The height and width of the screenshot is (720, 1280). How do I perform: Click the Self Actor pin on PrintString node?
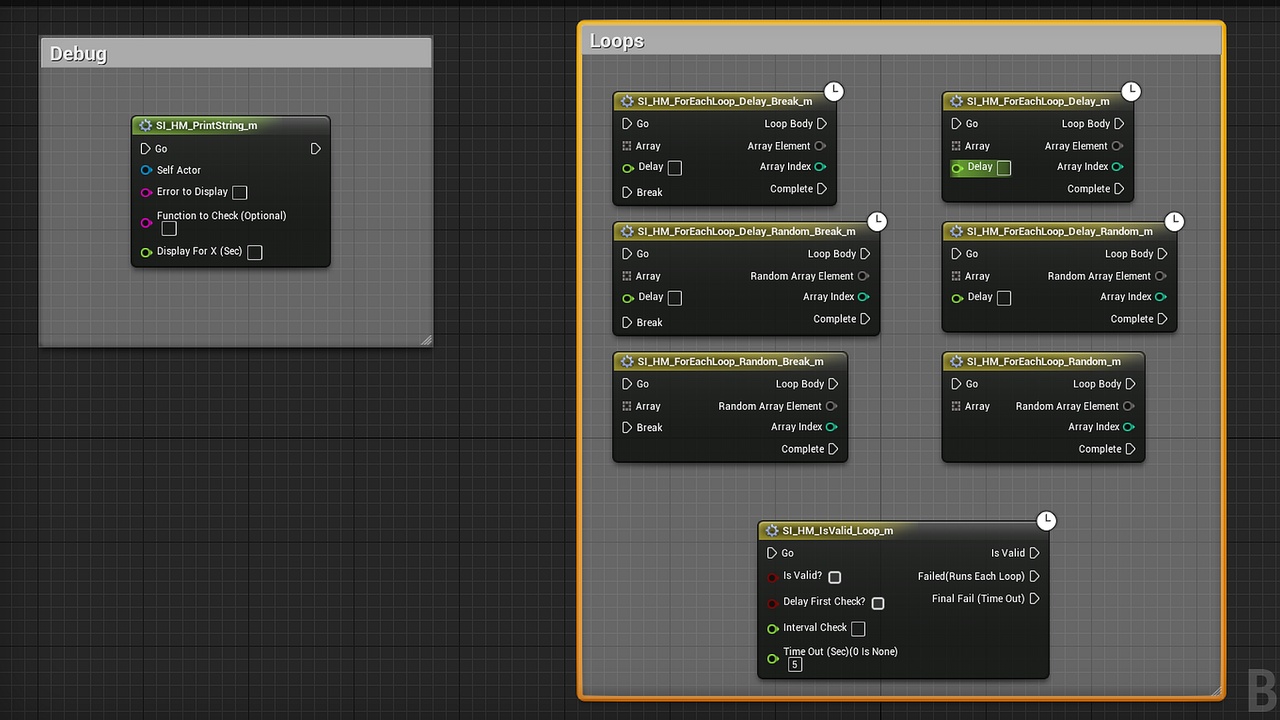tap(147, 170)
